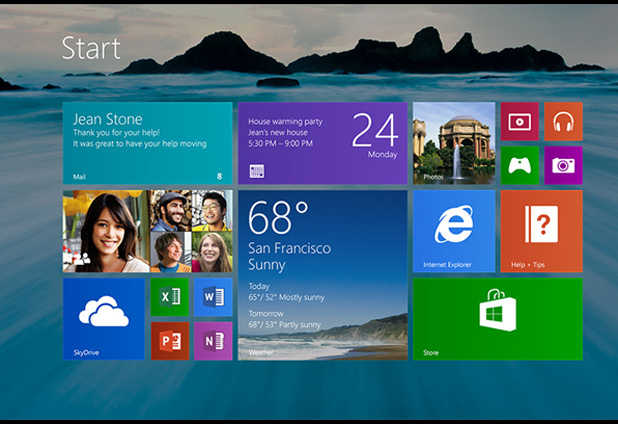Open the SkyDrive cloud tile
This screenshot has height=424, width=618.
104,319
